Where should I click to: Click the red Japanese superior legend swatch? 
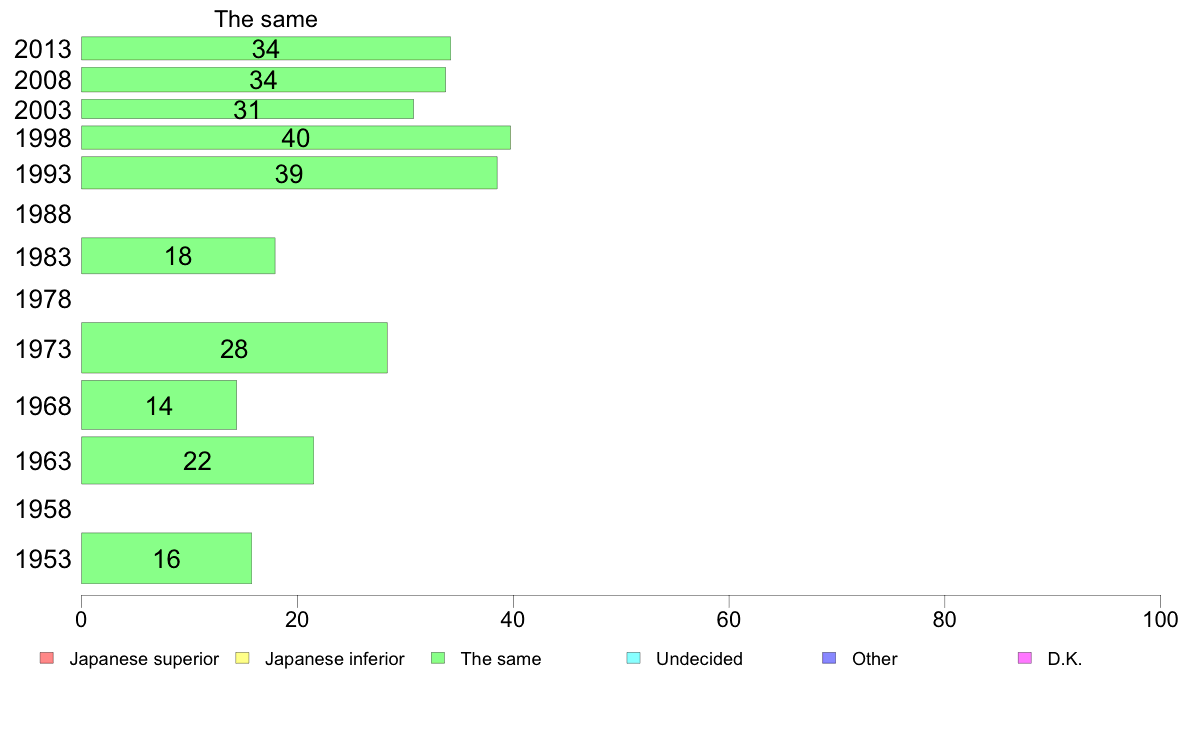click(47, 658)
